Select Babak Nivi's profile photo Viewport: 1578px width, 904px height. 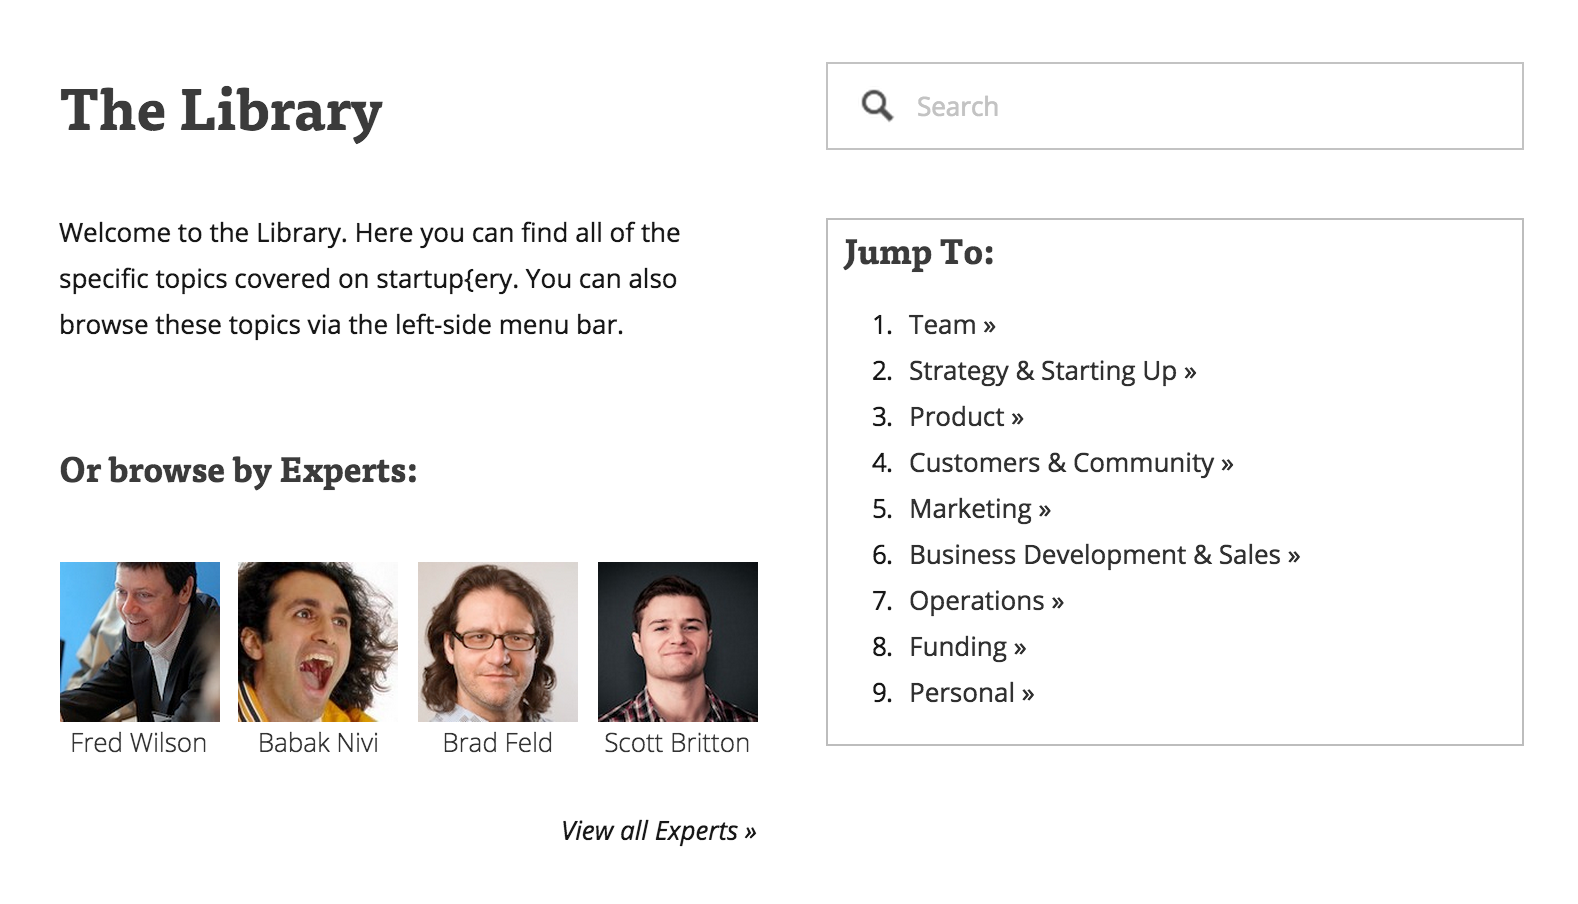[318, 640]
